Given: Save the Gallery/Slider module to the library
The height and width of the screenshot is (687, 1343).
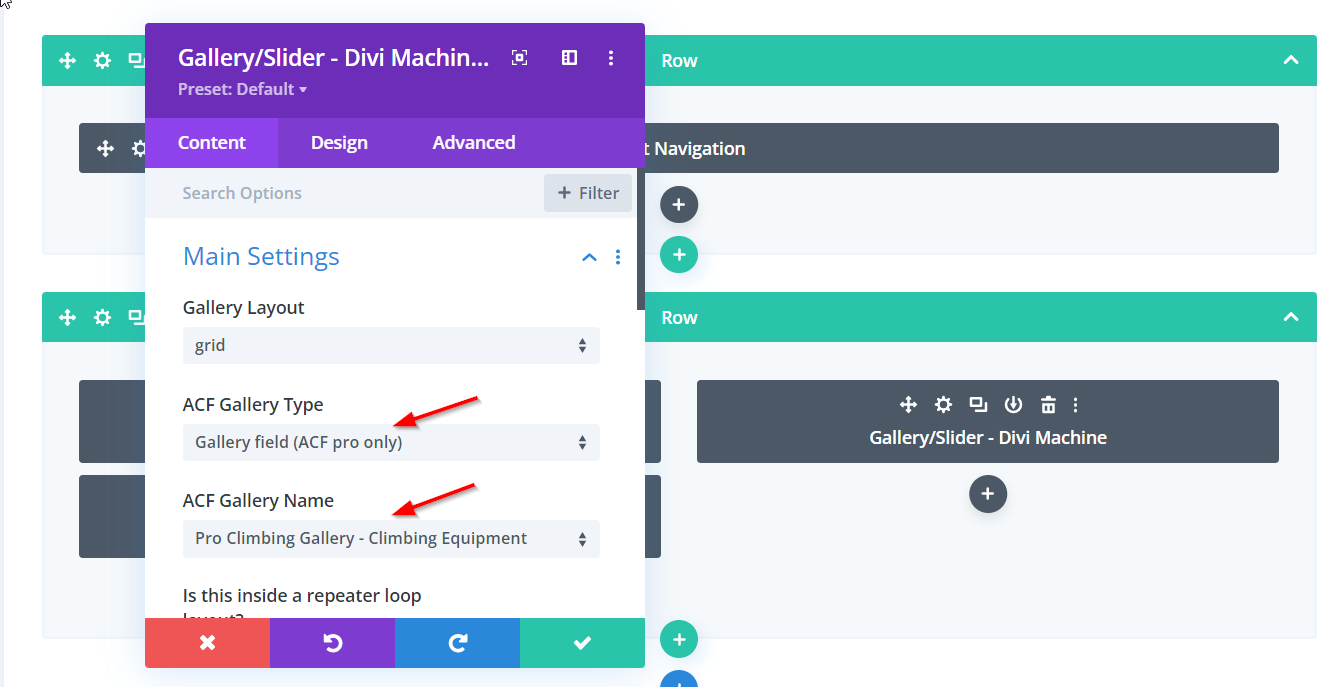Looking at the screenshot, I should (1013, 405).
